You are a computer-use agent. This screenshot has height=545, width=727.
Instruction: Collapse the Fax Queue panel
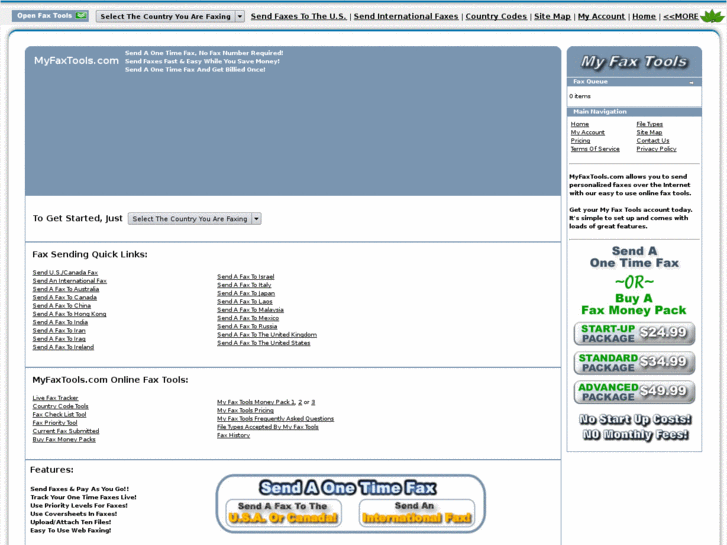tap(691, 82)
